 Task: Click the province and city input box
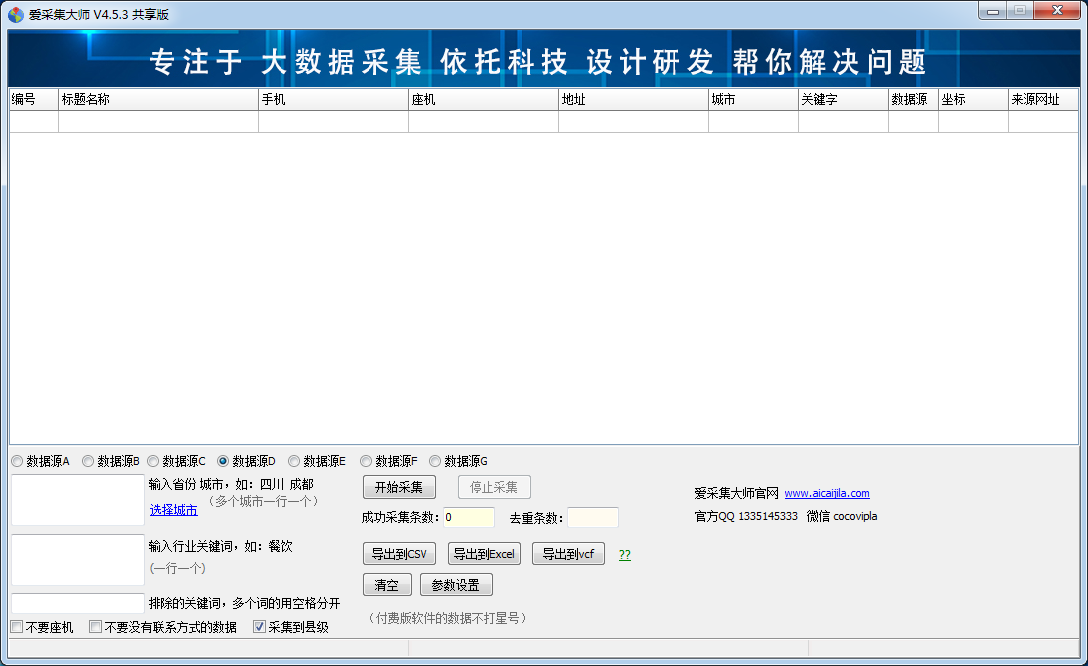point(77,499)
